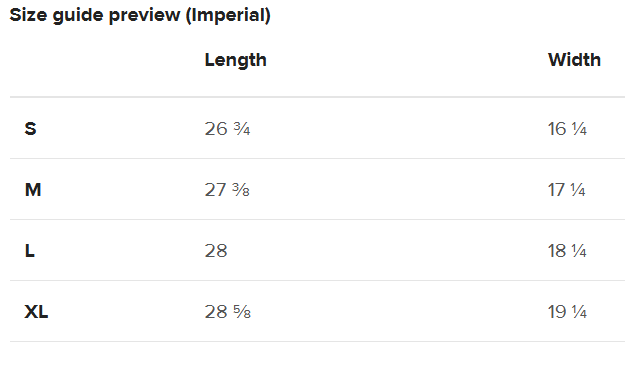Select the 17 ¼ width value
625x367 pixels.
click(566, 190)
